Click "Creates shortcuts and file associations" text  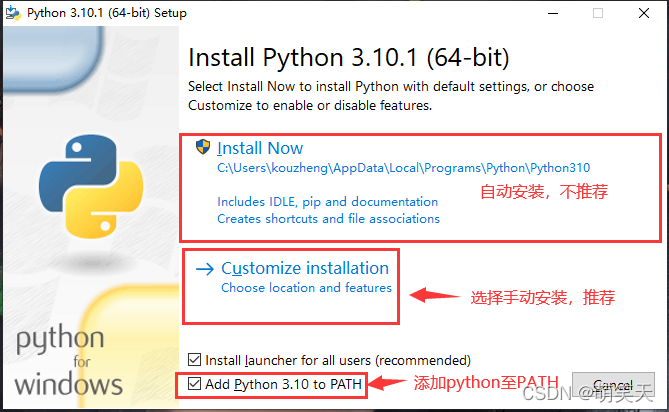[328, 218]
